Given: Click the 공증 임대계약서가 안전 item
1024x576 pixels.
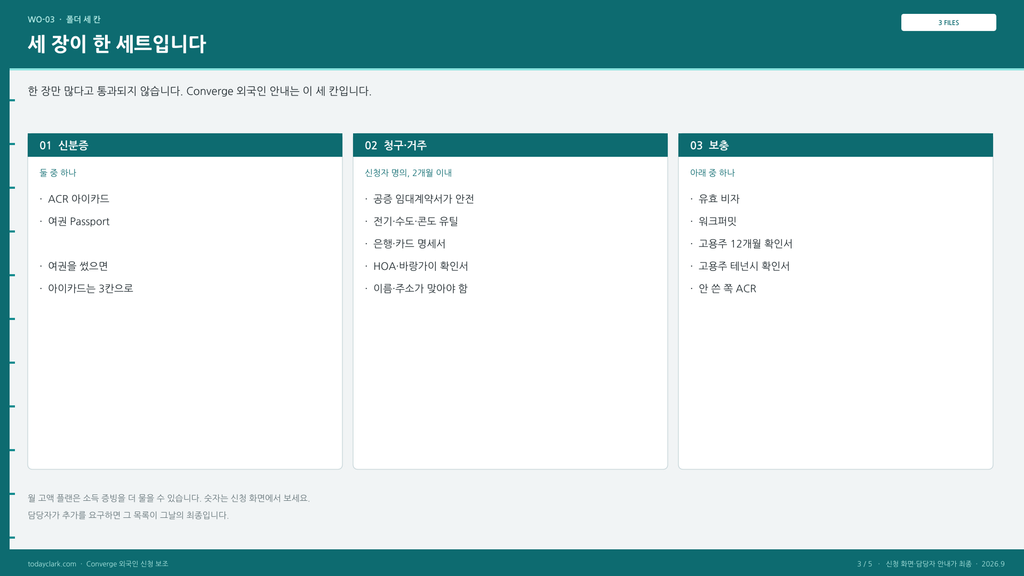Looking at the screenshot, I should tap(423, 199).
